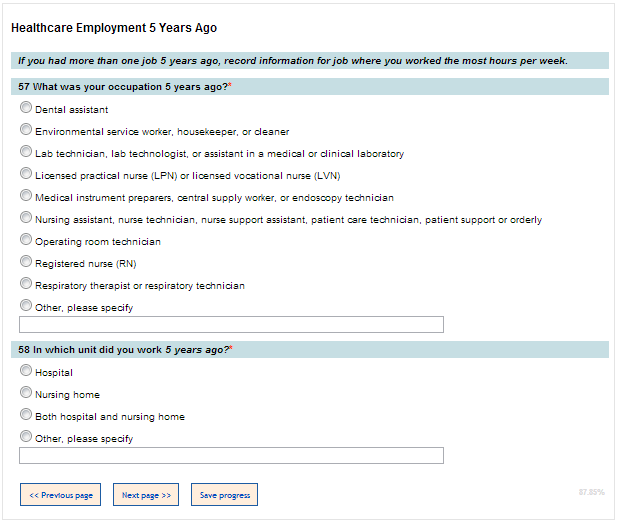Screen dimensions: 619x524
Task: Pick Licensed practical nurse (LPN) option
Action: (x=26, y=174)
